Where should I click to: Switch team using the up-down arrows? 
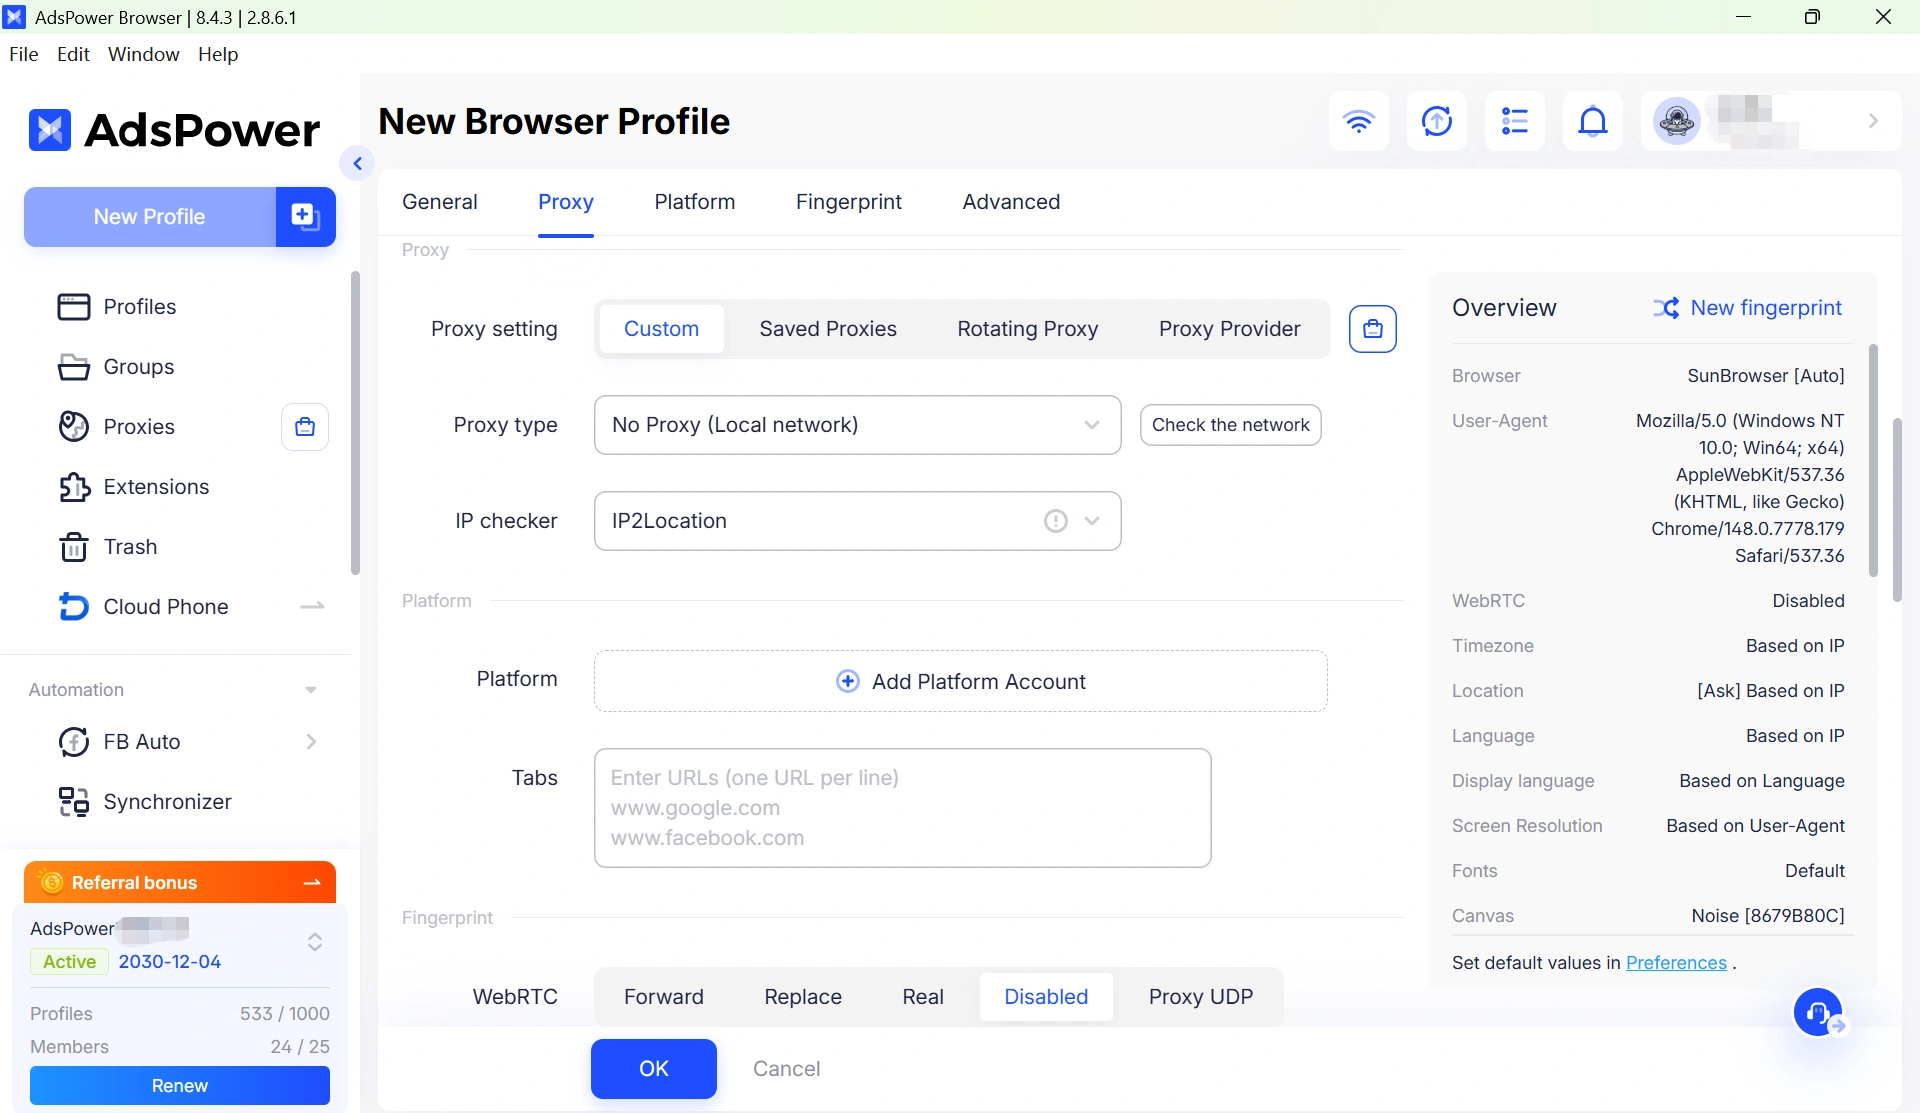point(314,942)
